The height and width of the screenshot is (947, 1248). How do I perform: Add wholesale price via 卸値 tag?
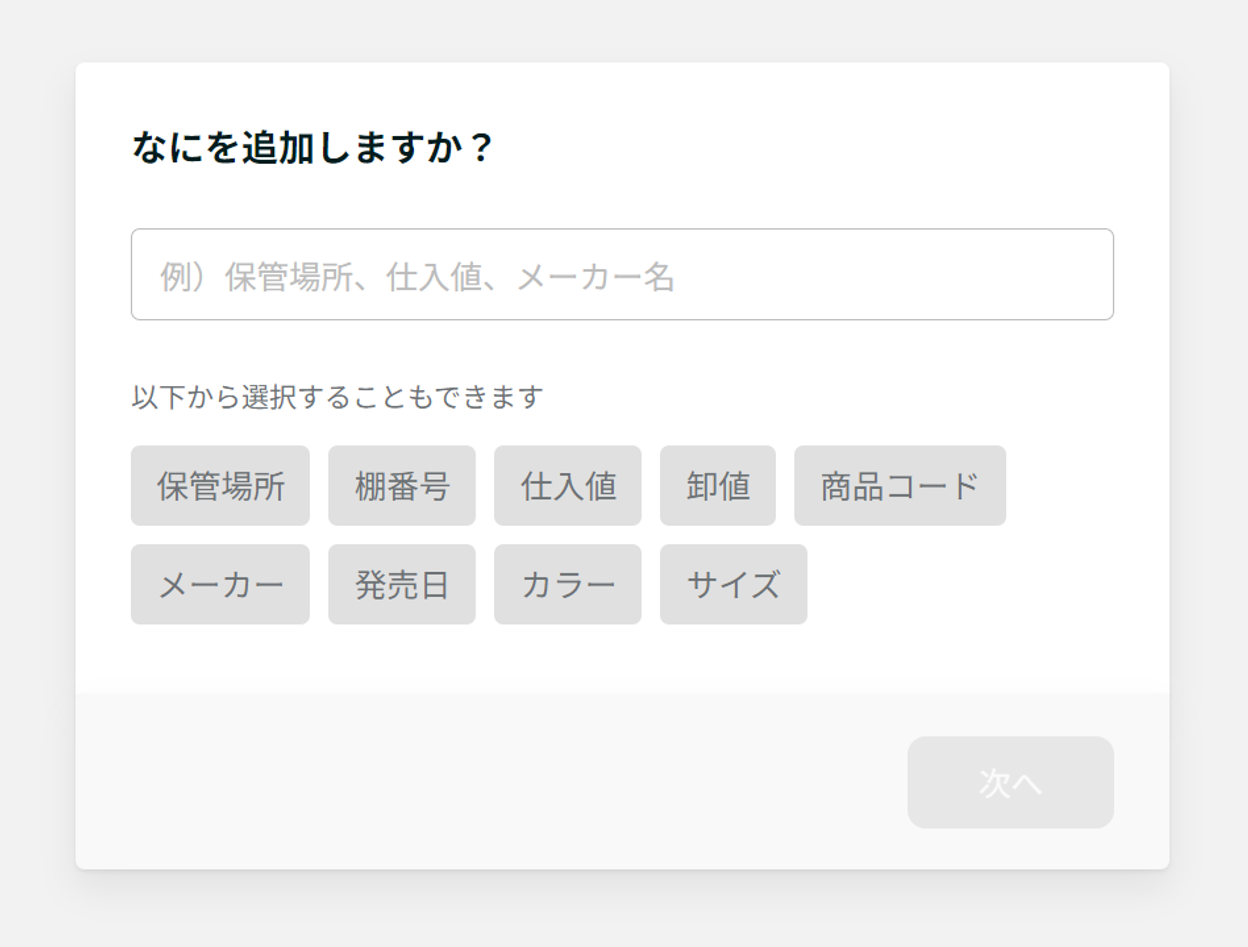coord(718,486)
